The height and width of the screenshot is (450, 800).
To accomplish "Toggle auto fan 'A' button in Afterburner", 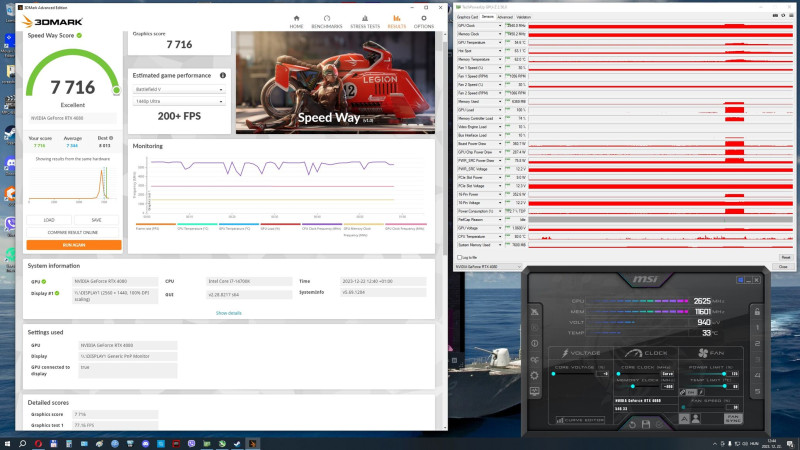I will [684, 418].
